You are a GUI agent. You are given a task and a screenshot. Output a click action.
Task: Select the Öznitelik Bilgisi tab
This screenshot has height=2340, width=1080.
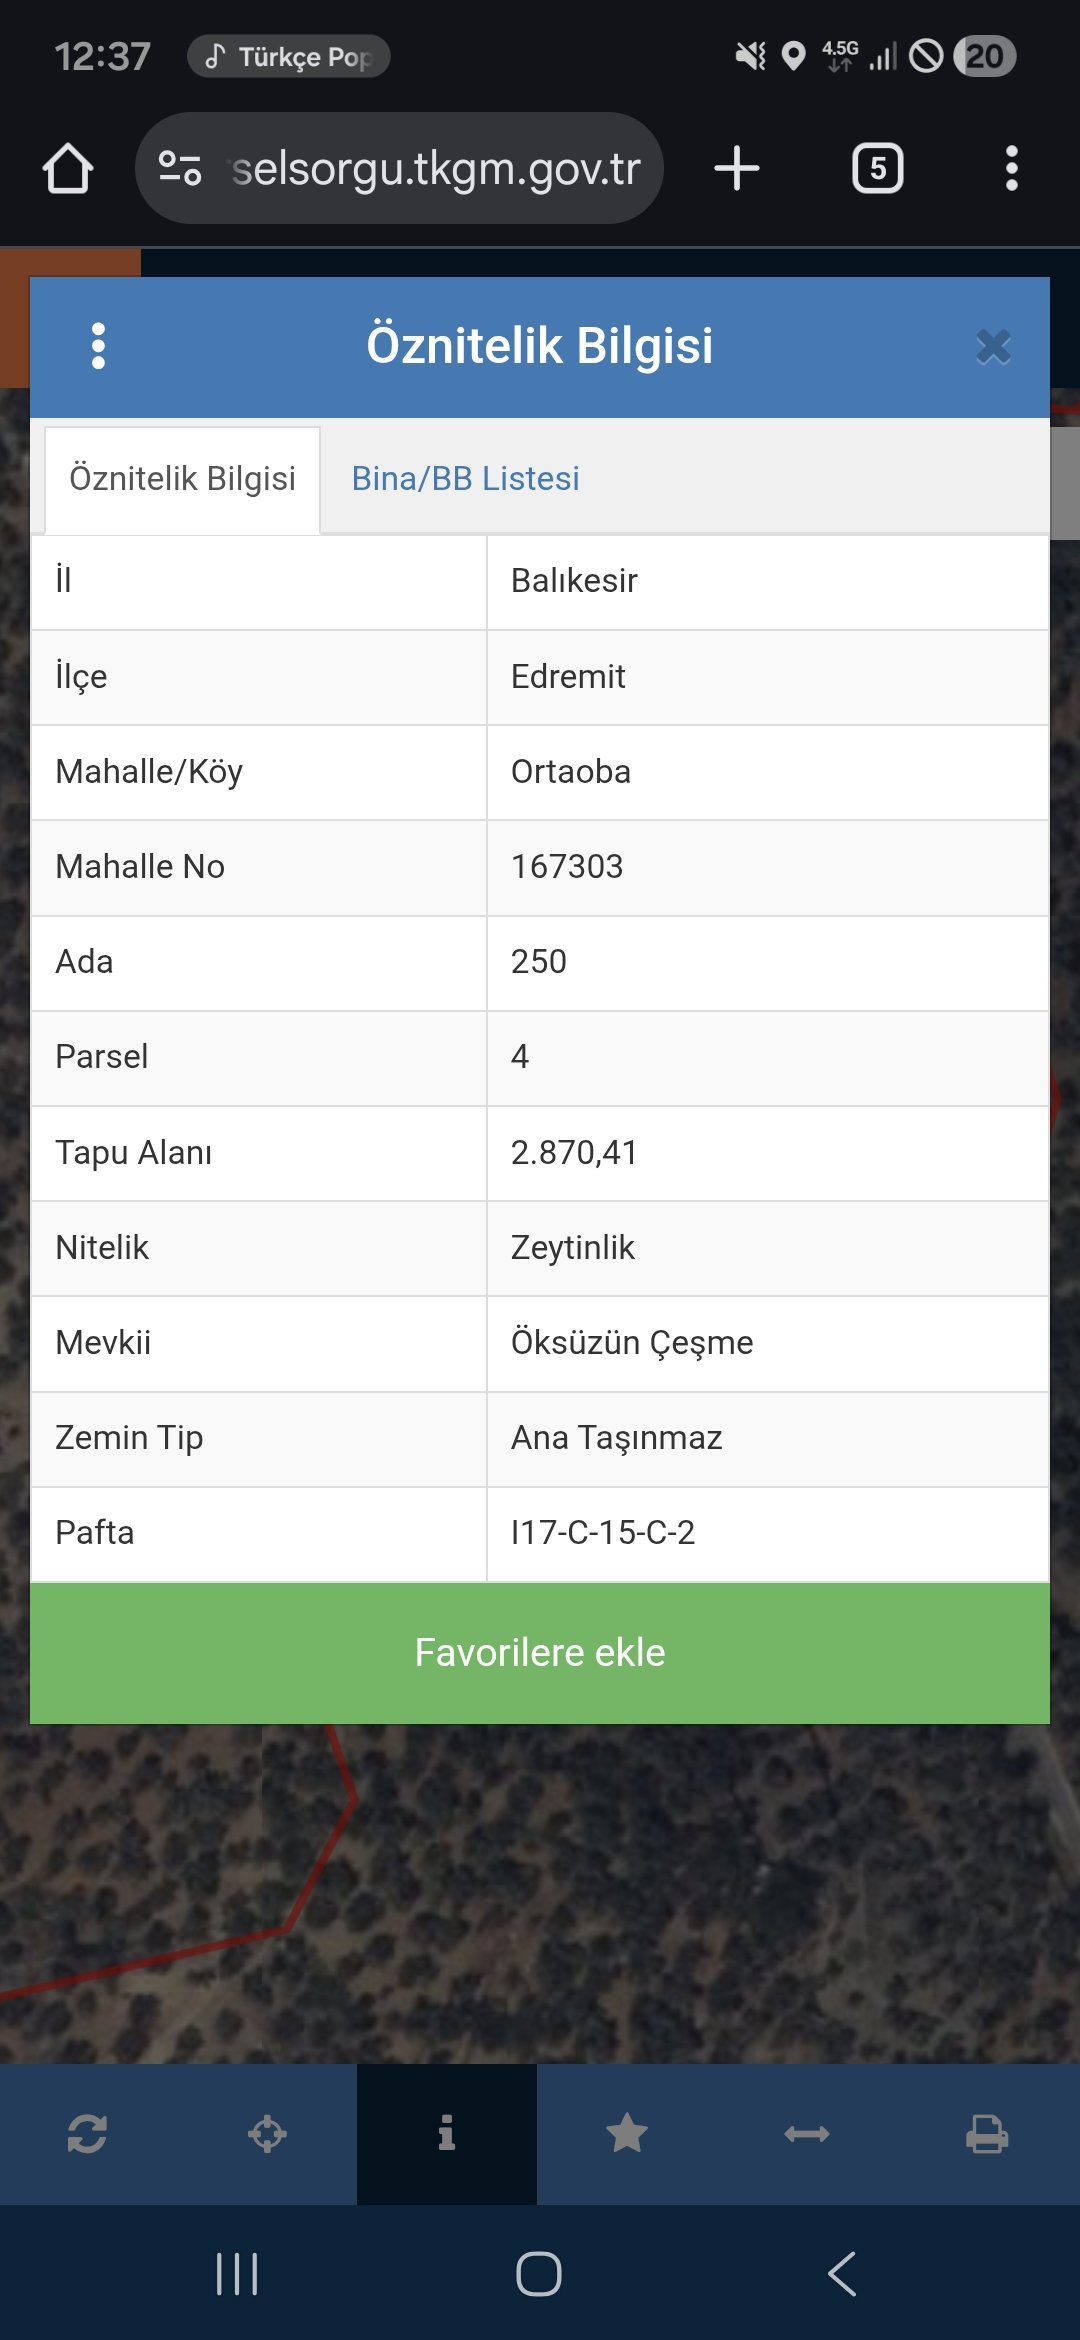182,479
